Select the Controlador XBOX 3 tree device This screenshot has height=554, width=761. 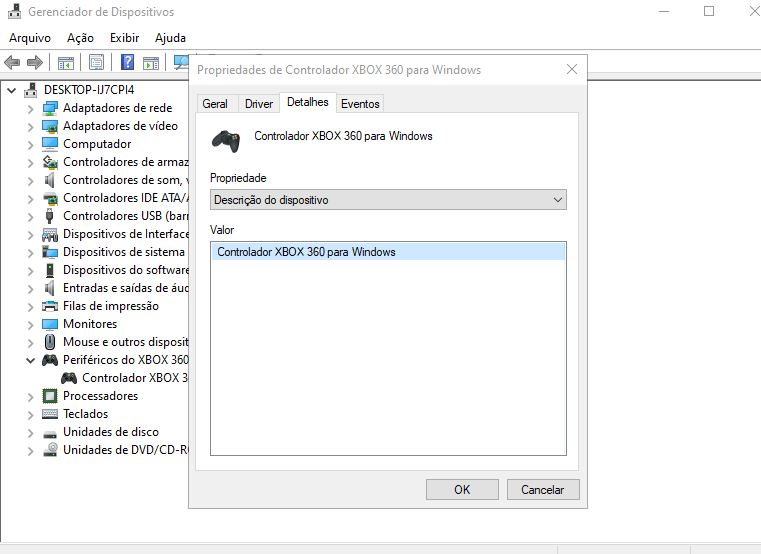click(x=134, y=378)
